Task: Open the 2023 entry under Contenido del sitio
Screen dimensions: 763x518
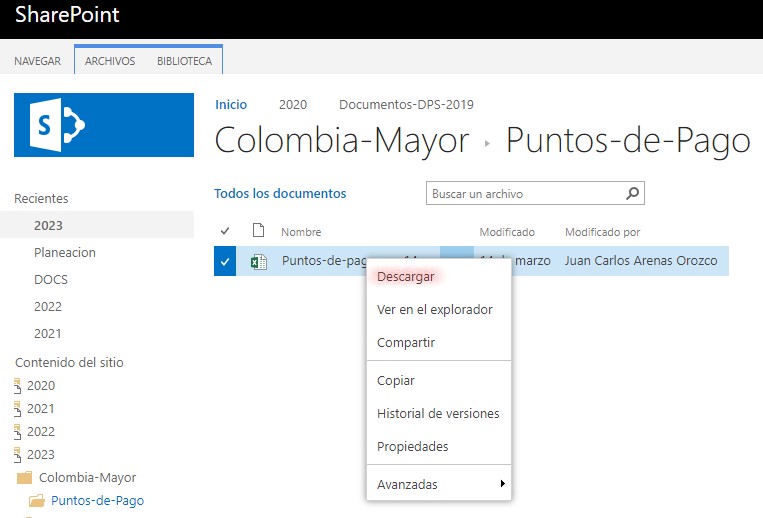Action: (41, 454)
